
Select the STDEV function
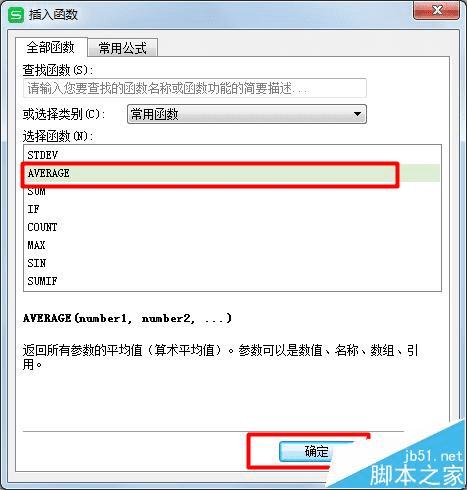click(232, 155)
